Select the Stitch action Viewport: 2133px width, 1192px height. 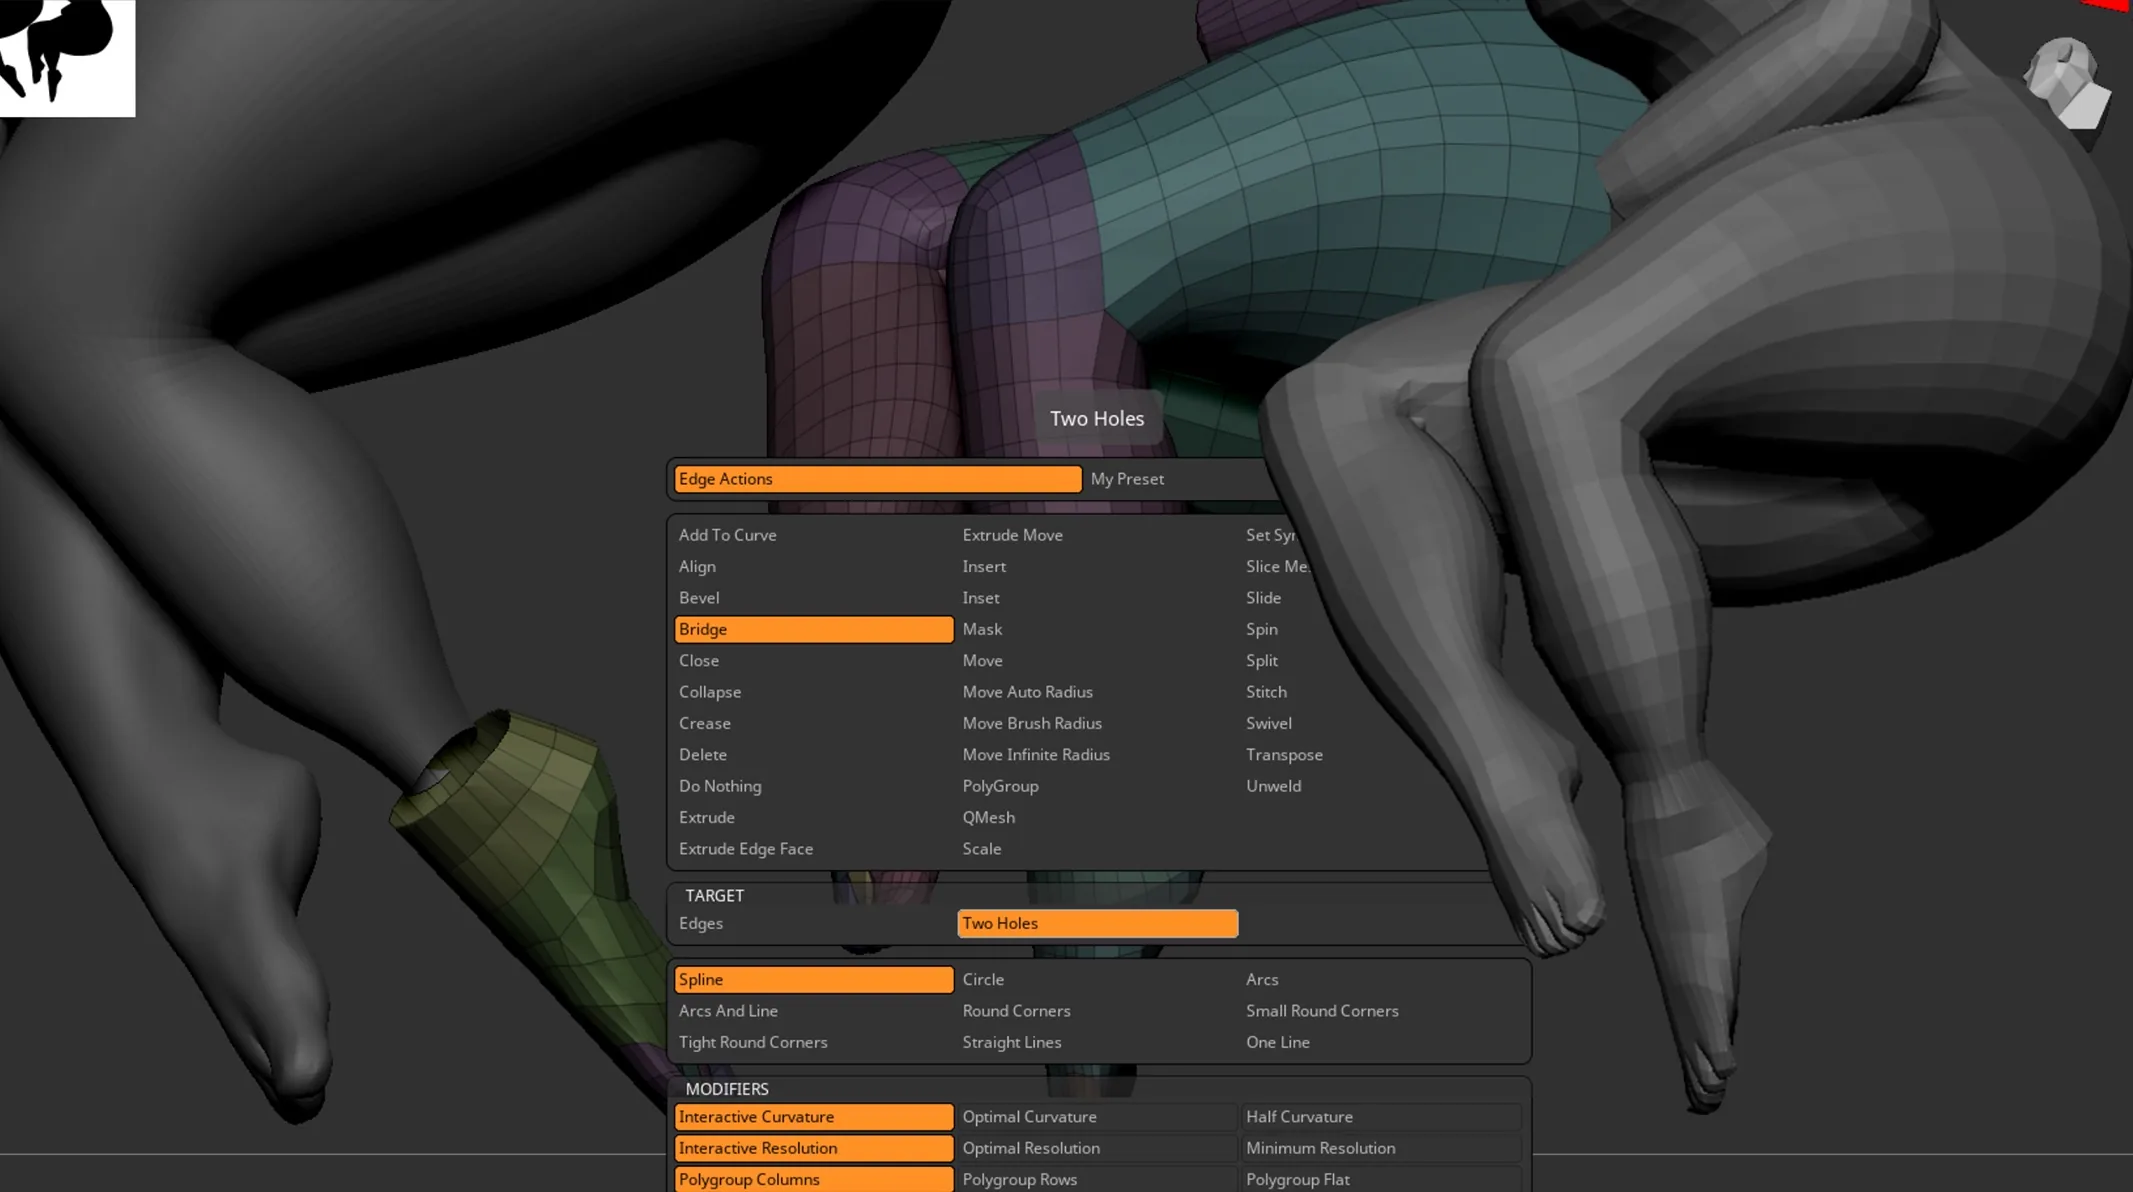pos(1266,692)
